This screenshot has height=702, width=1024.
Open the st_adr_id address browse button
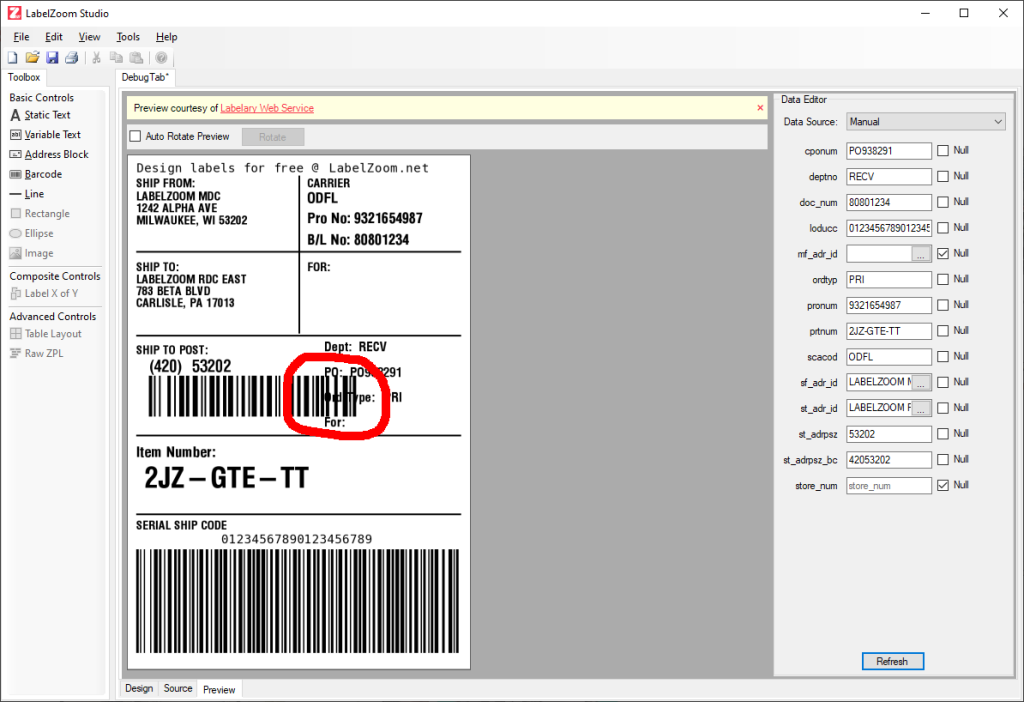click(921, 408)
